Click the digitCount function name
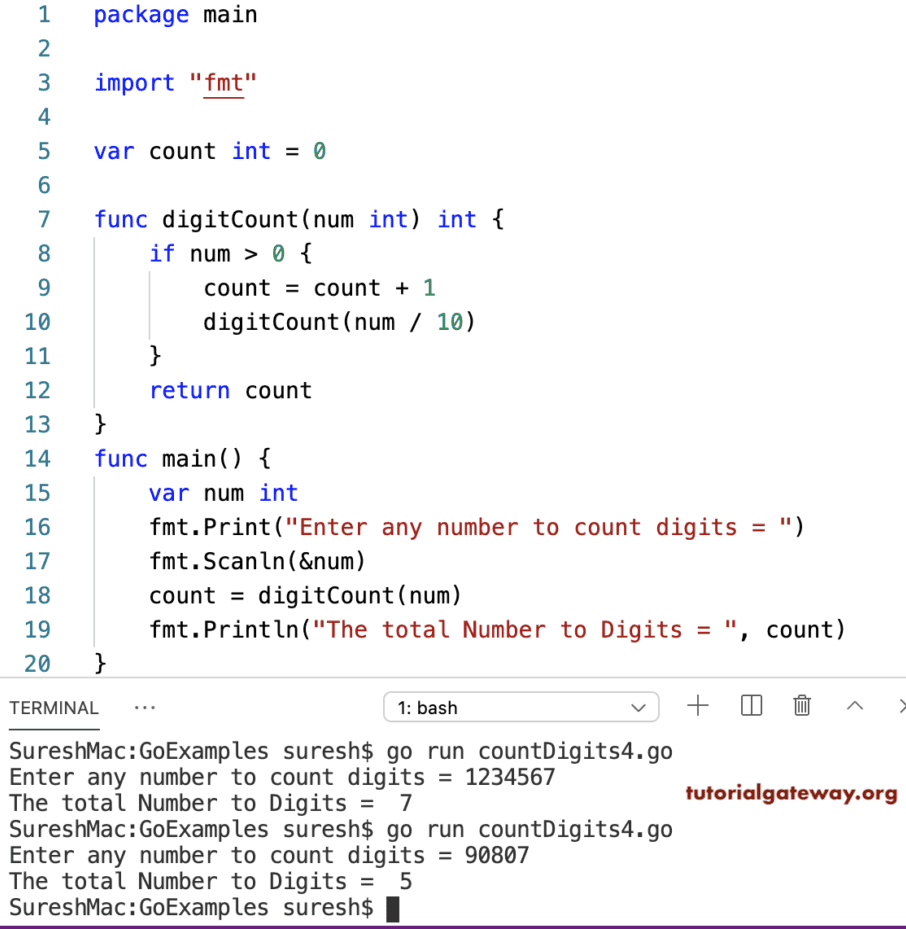The height and width of the screenshot is (929, 906). pos(226,219)
